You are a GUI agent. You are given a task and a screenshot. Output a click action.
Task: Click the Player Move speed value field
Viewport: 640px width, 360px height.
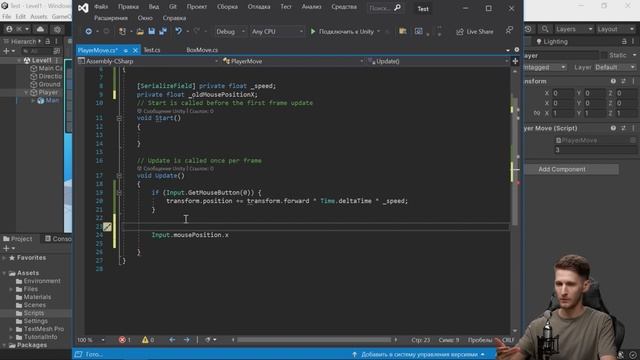(595, 150)
